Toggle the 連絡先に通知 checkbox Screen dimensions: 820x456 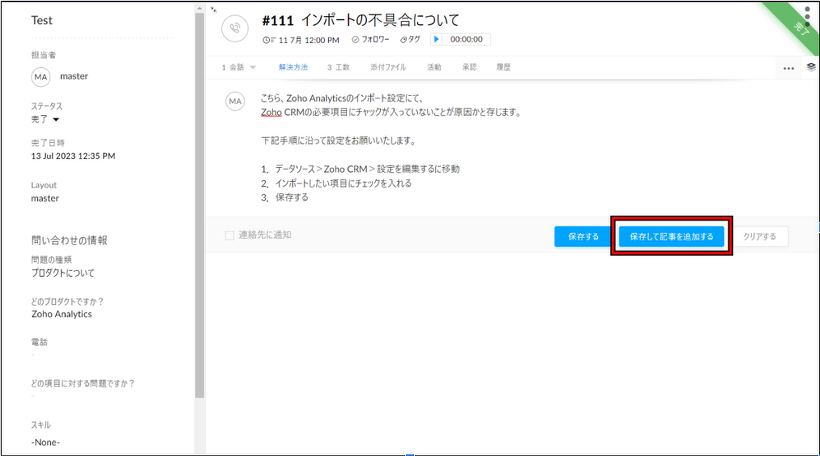click(230, 236)
